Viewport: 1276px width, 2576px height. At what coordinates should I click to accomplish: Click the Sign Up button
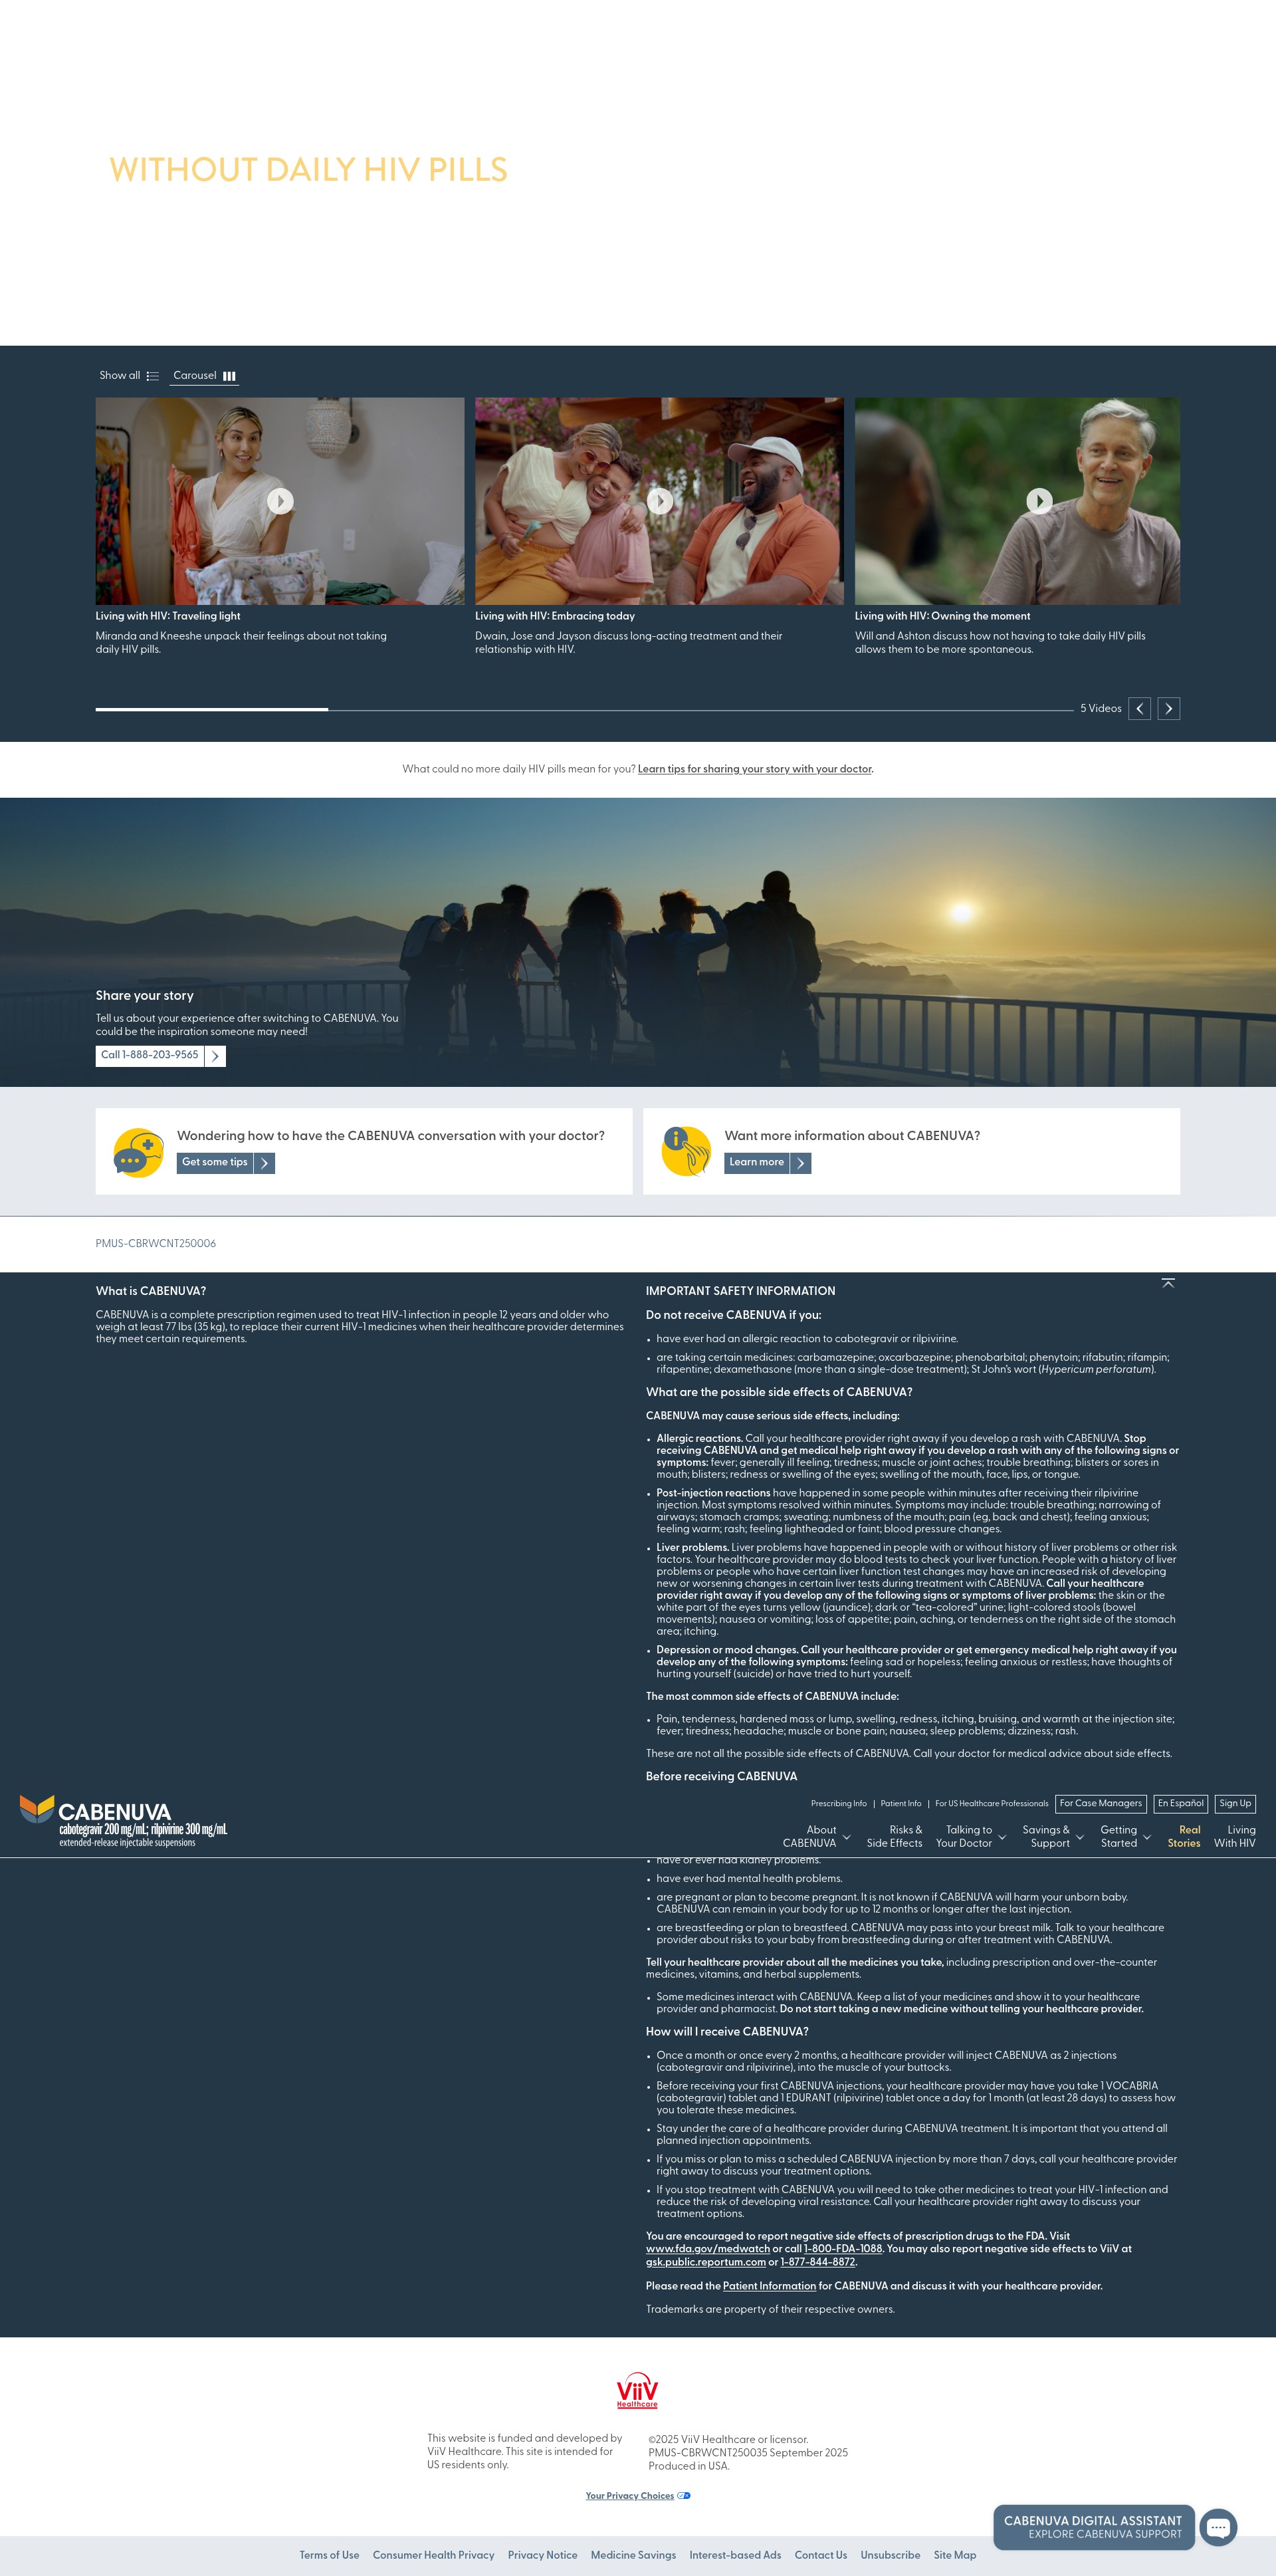[1235, 1804]
